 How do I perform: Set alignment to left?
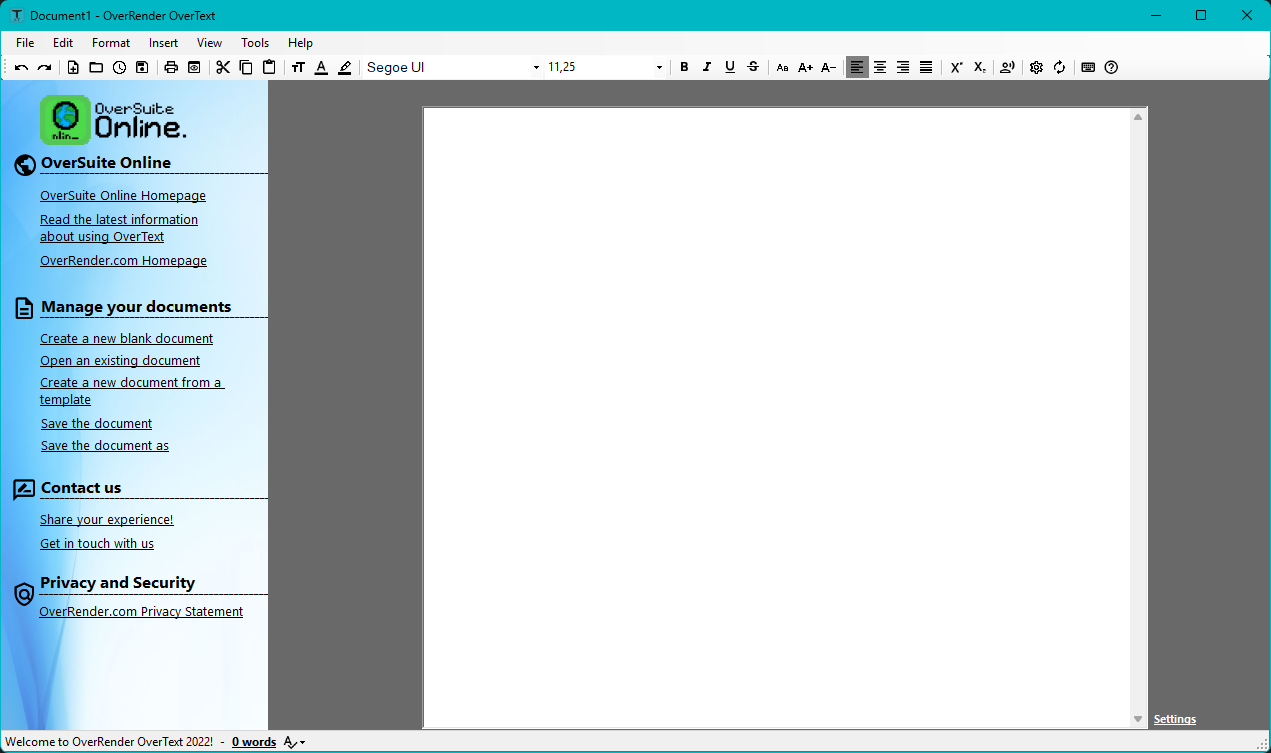pos(857,67)
